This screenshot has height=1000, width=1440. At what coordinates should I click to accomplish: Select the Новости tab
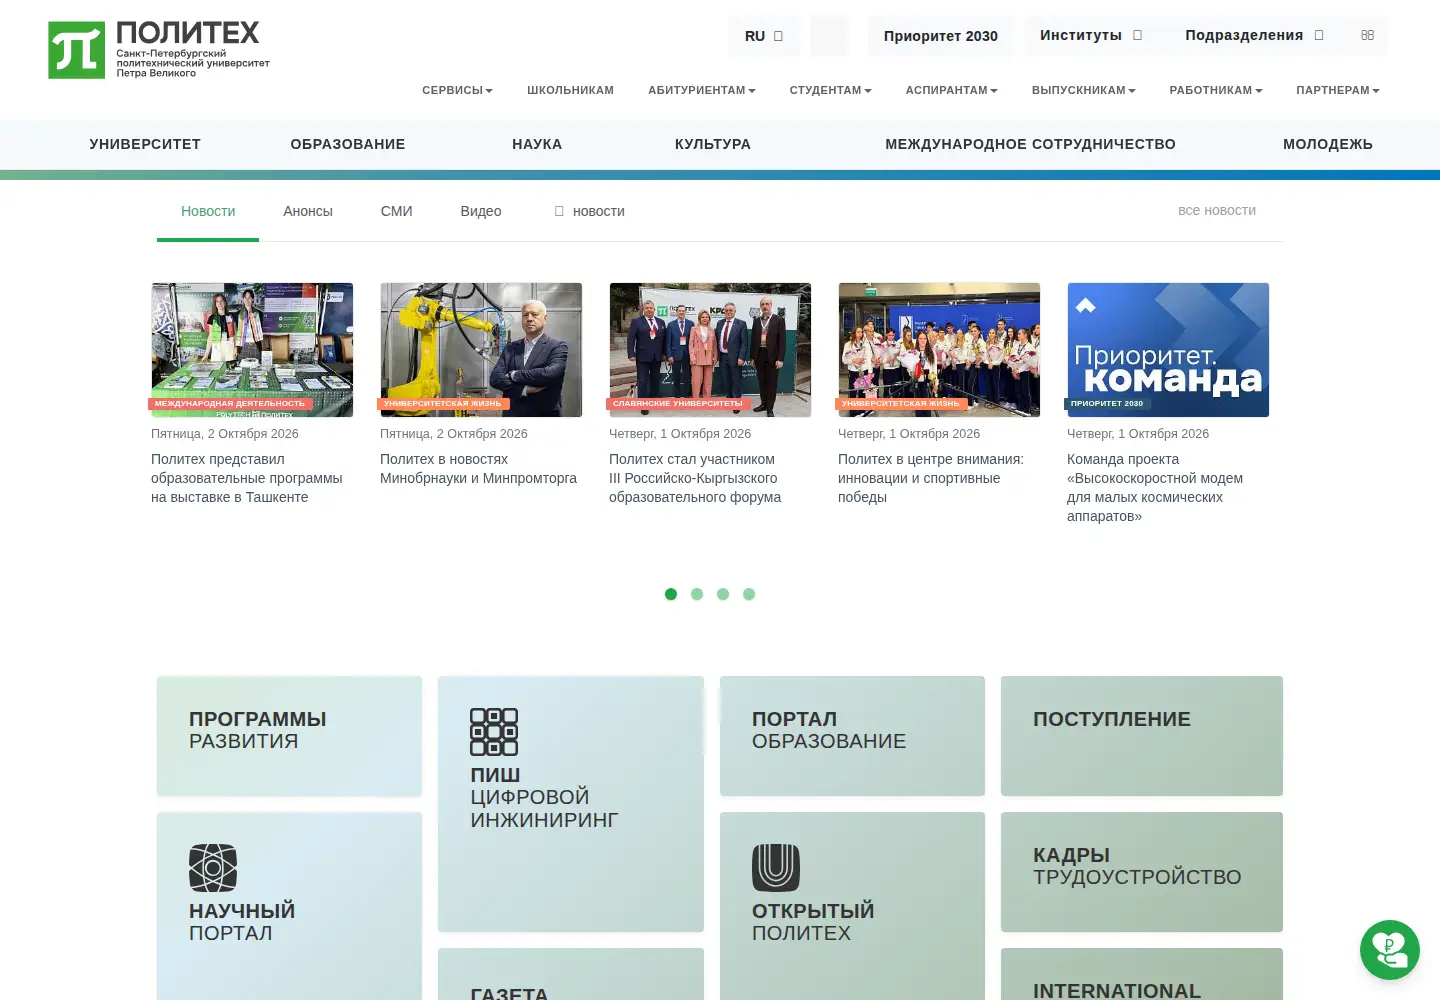(x=208, y=211)
